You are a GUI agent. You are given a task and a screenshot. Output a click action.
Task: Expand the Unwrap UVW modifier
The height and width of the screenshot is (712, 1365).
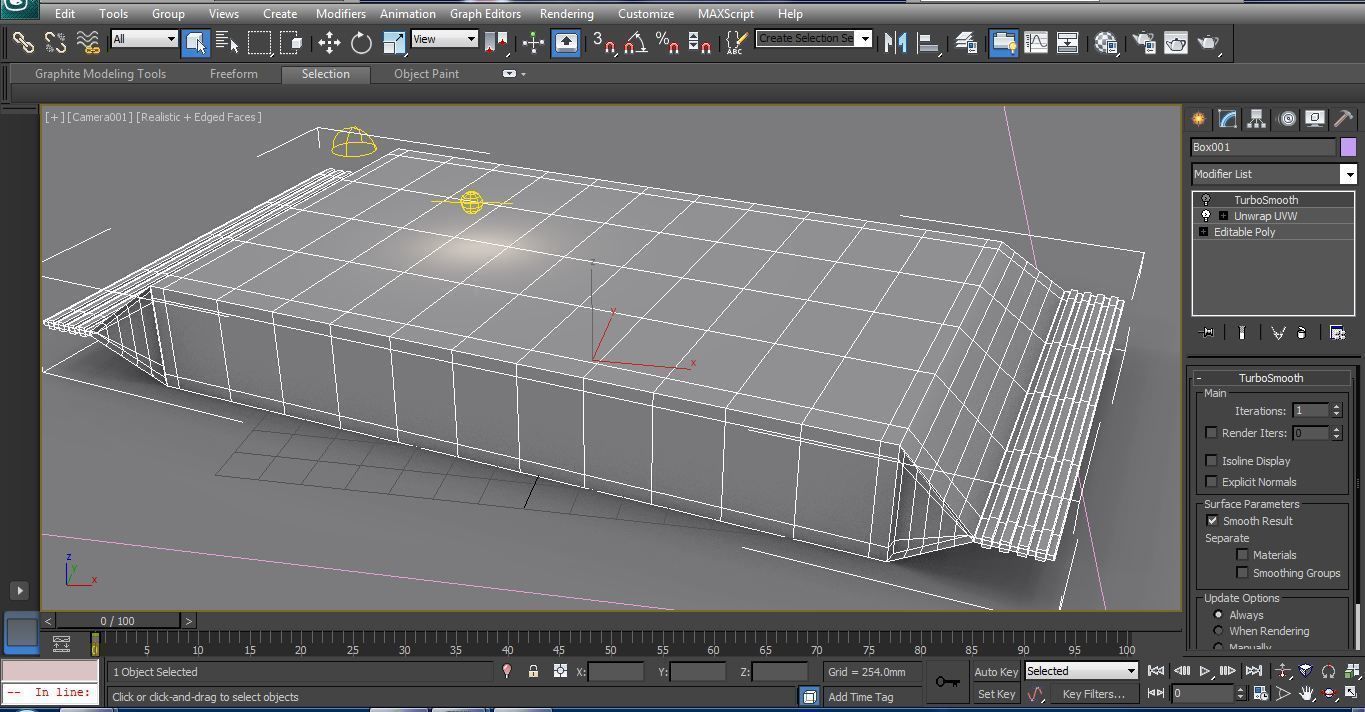[1223, 216]
